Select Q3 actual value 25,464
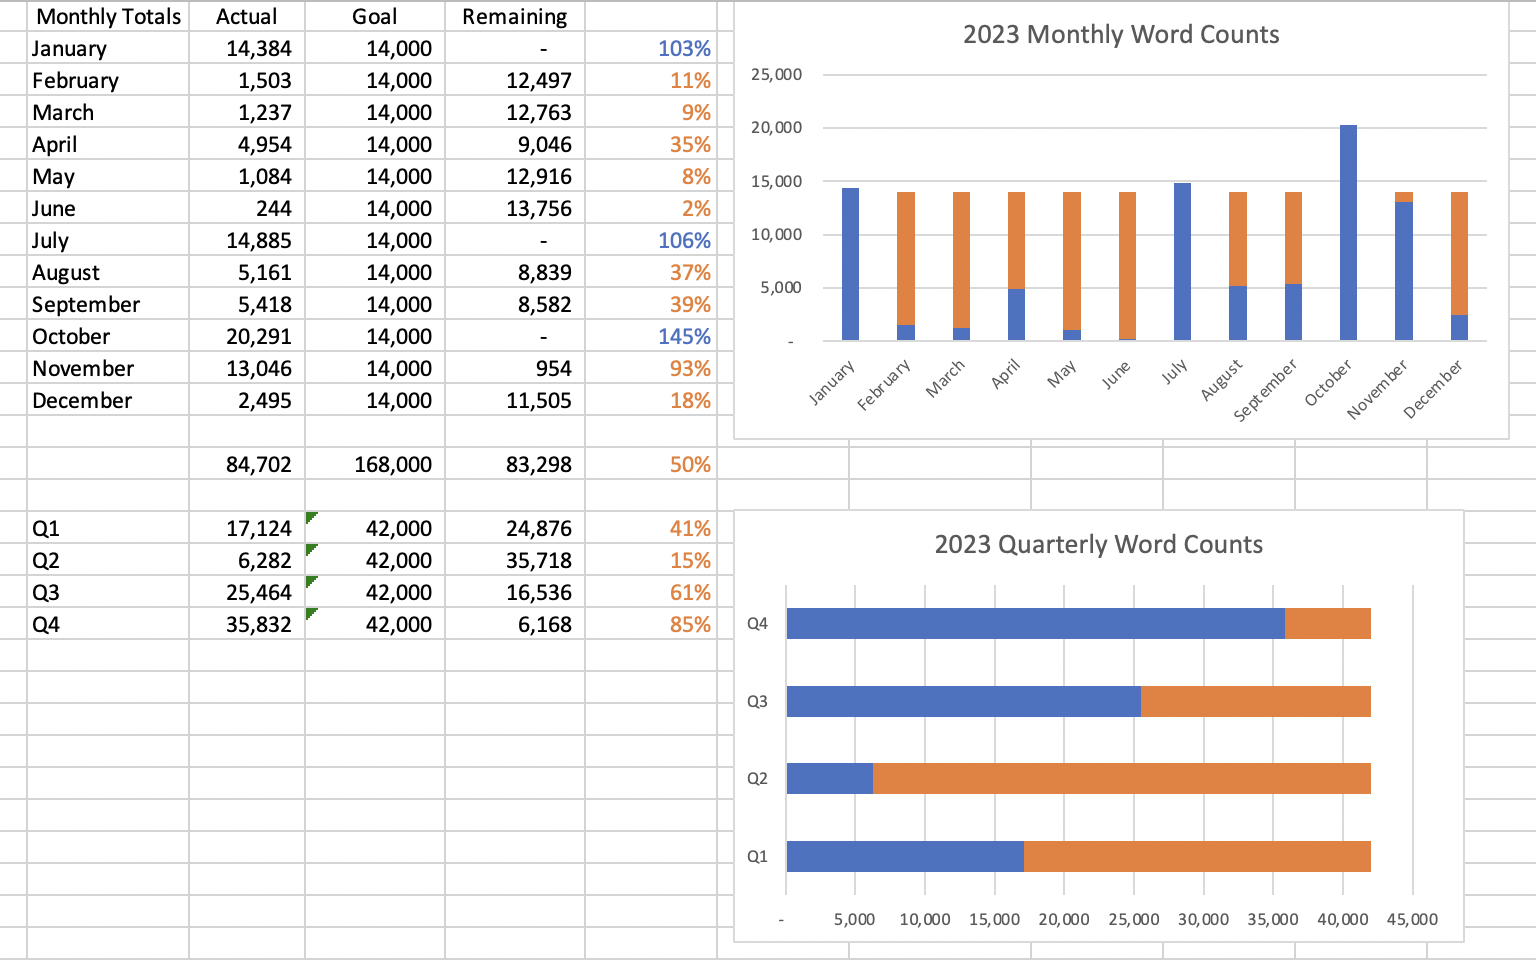The height and width of the screenshot is (960, 1536). (247, 592)
